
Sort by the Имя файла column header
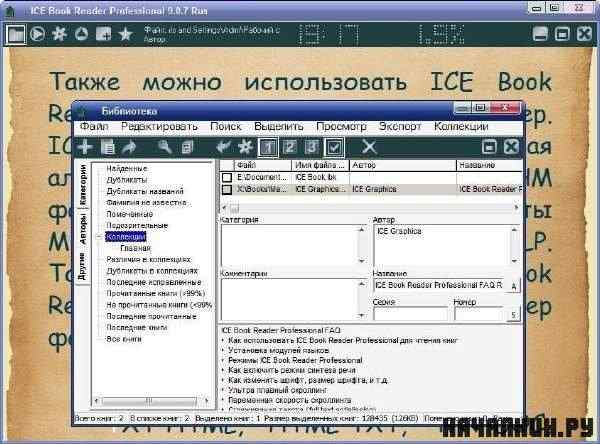321,165
